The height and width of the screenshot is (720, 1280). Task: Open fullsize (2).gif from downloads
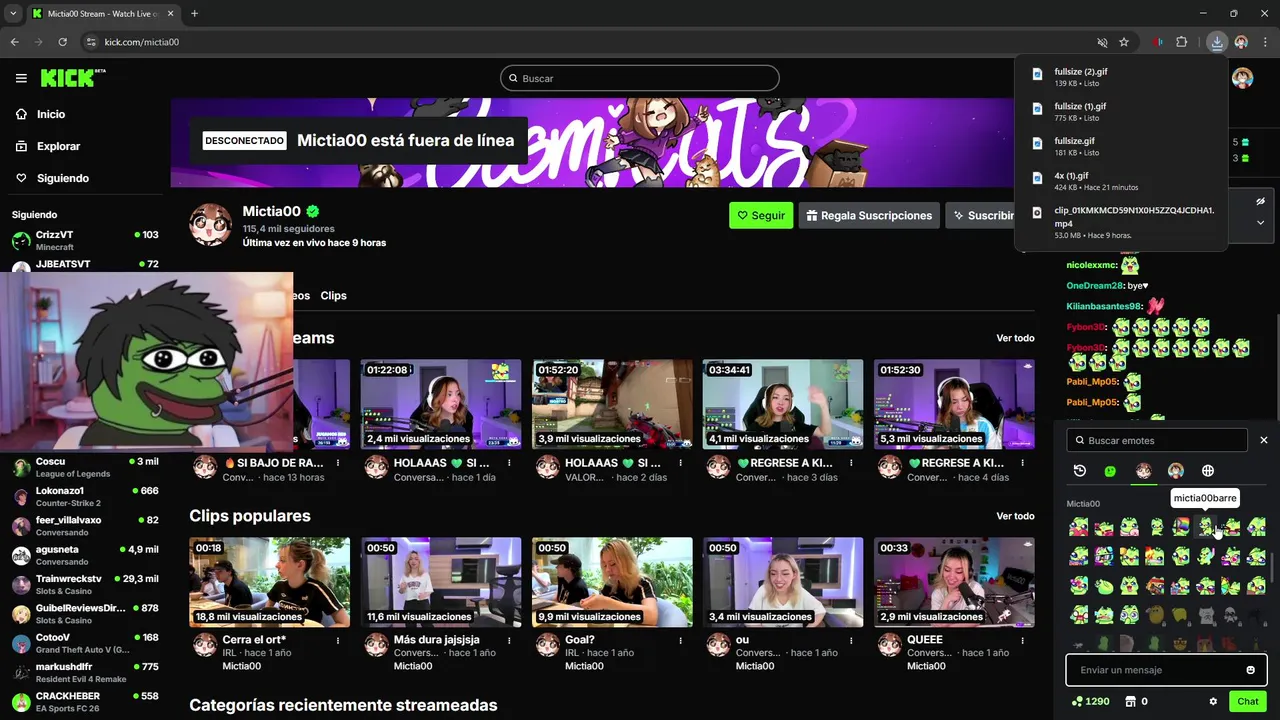coord(1080,72)
